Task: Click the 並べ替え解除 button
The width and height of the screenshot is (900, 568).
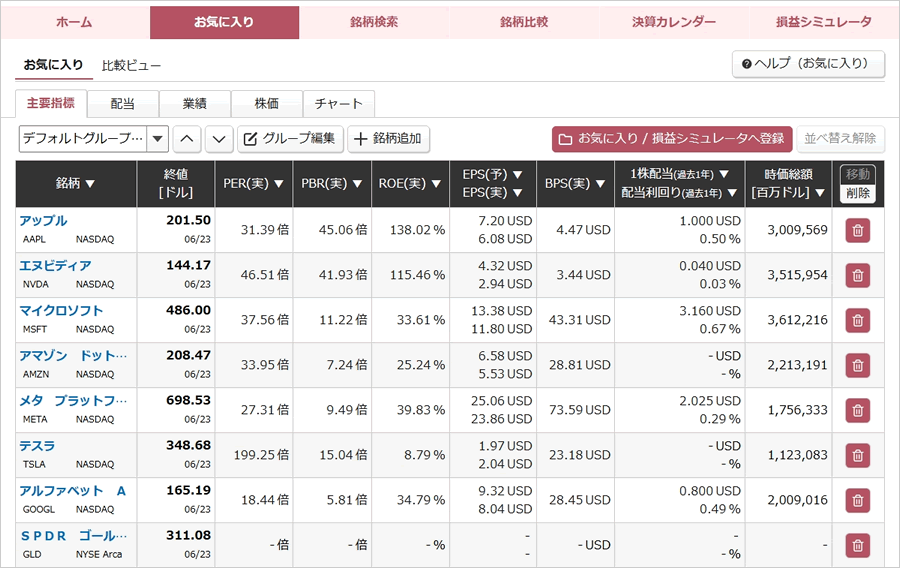Action: tap(840, 139)
